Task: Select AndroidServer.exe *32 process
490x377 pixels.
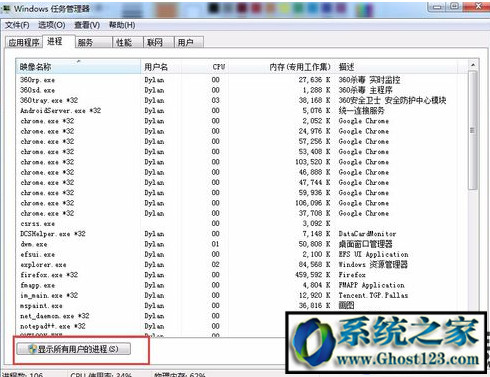Action: 242,111
